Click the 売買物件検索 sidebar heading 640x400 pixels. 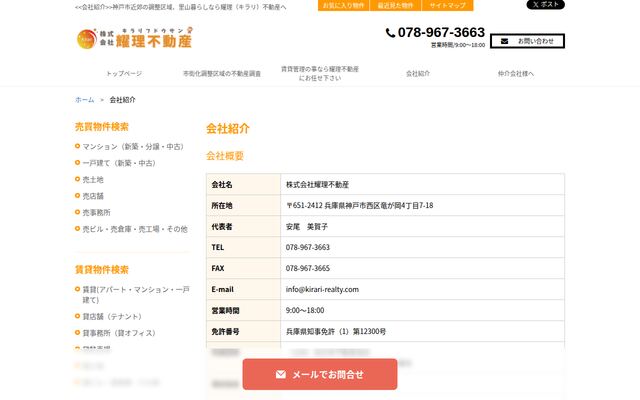(102, 127)
